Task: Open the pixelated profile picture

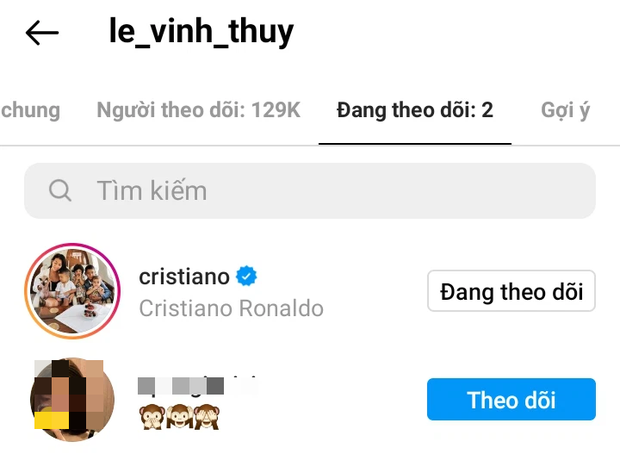Action: [72, 399]
